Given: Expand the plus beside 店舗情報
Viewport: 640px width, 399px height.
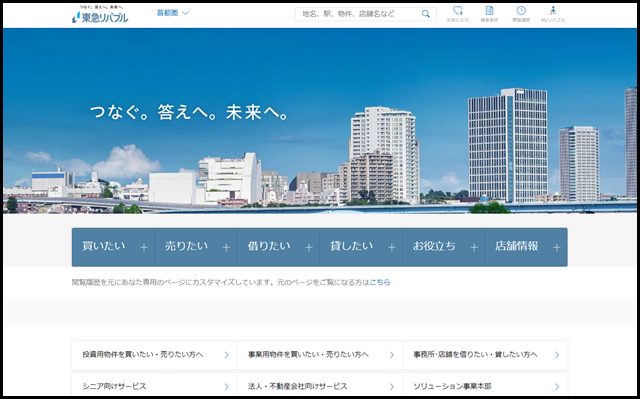Looking at the screenshot, I should pyautogui.click(x=557, y=247).
